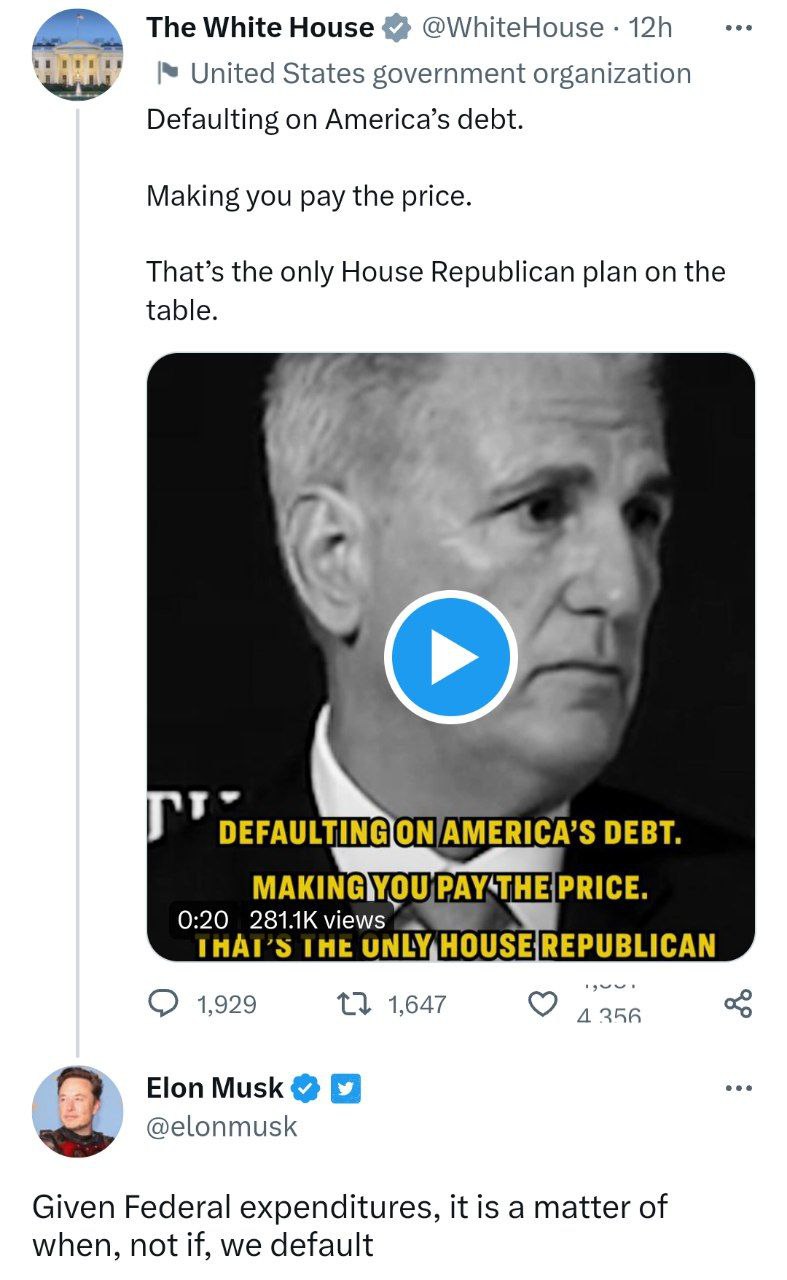Screen dimensions: 787x1280
Task: Click the reply speech bubble icon
Action: pos(162,1003)
